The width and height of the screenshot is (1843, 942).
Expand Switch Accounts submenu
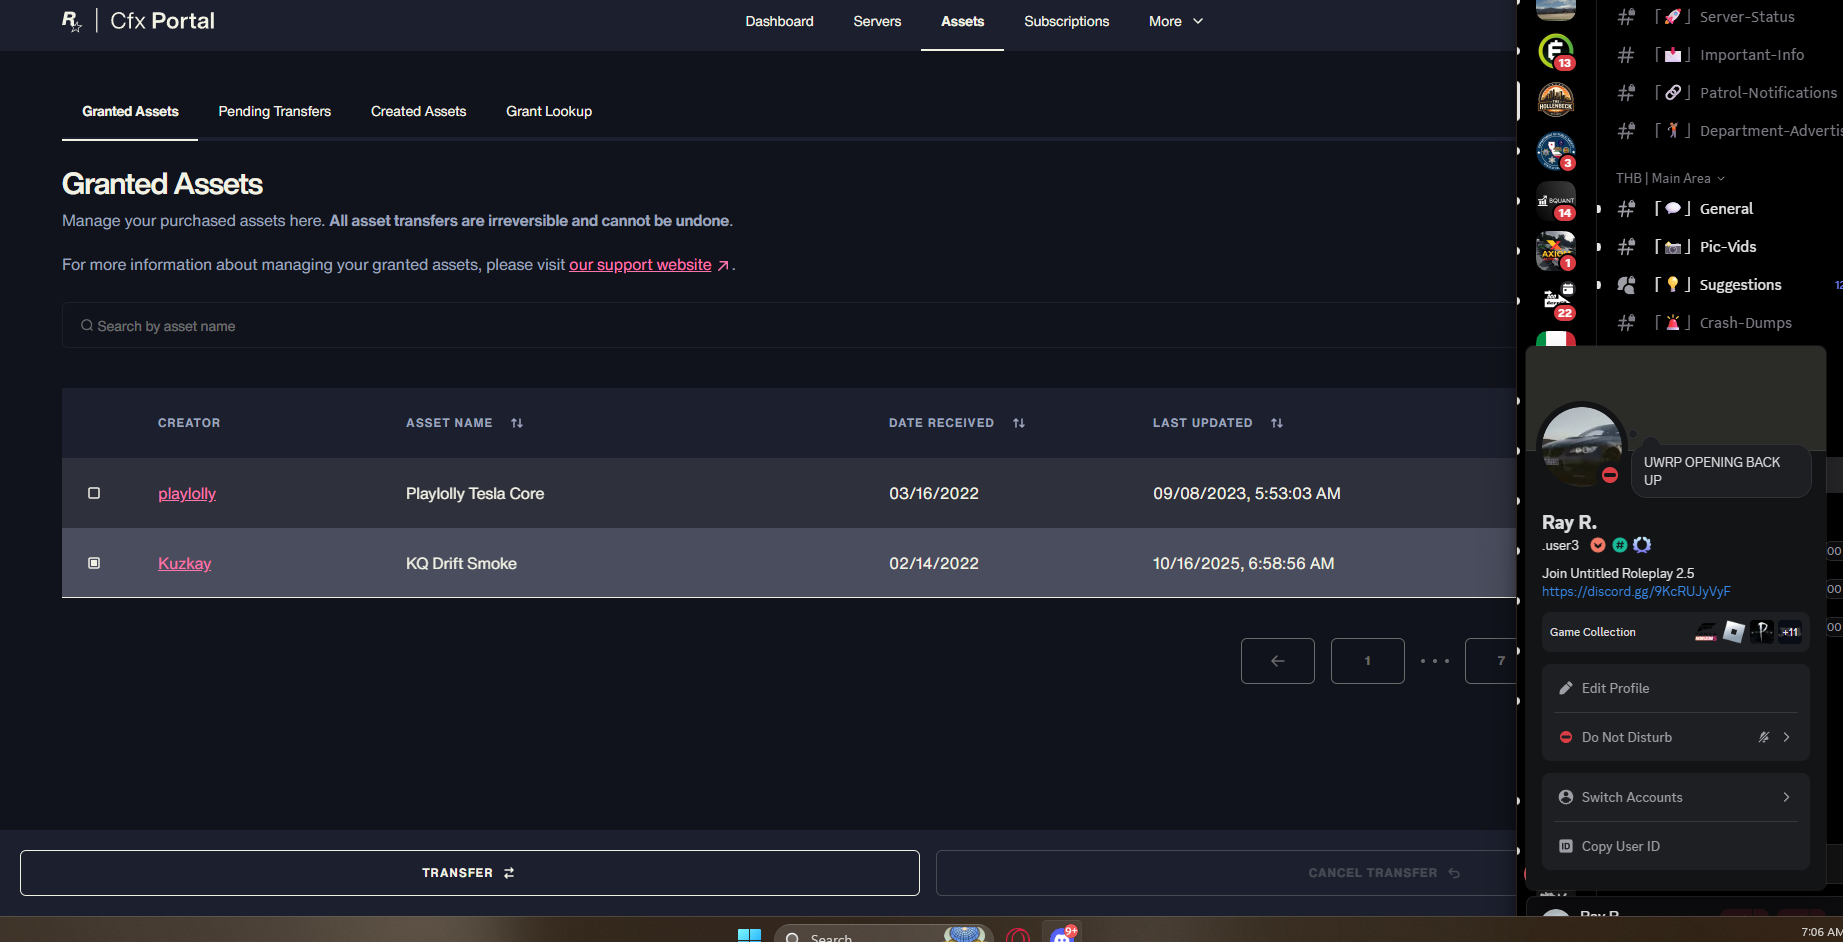[x=1786, y=797]
